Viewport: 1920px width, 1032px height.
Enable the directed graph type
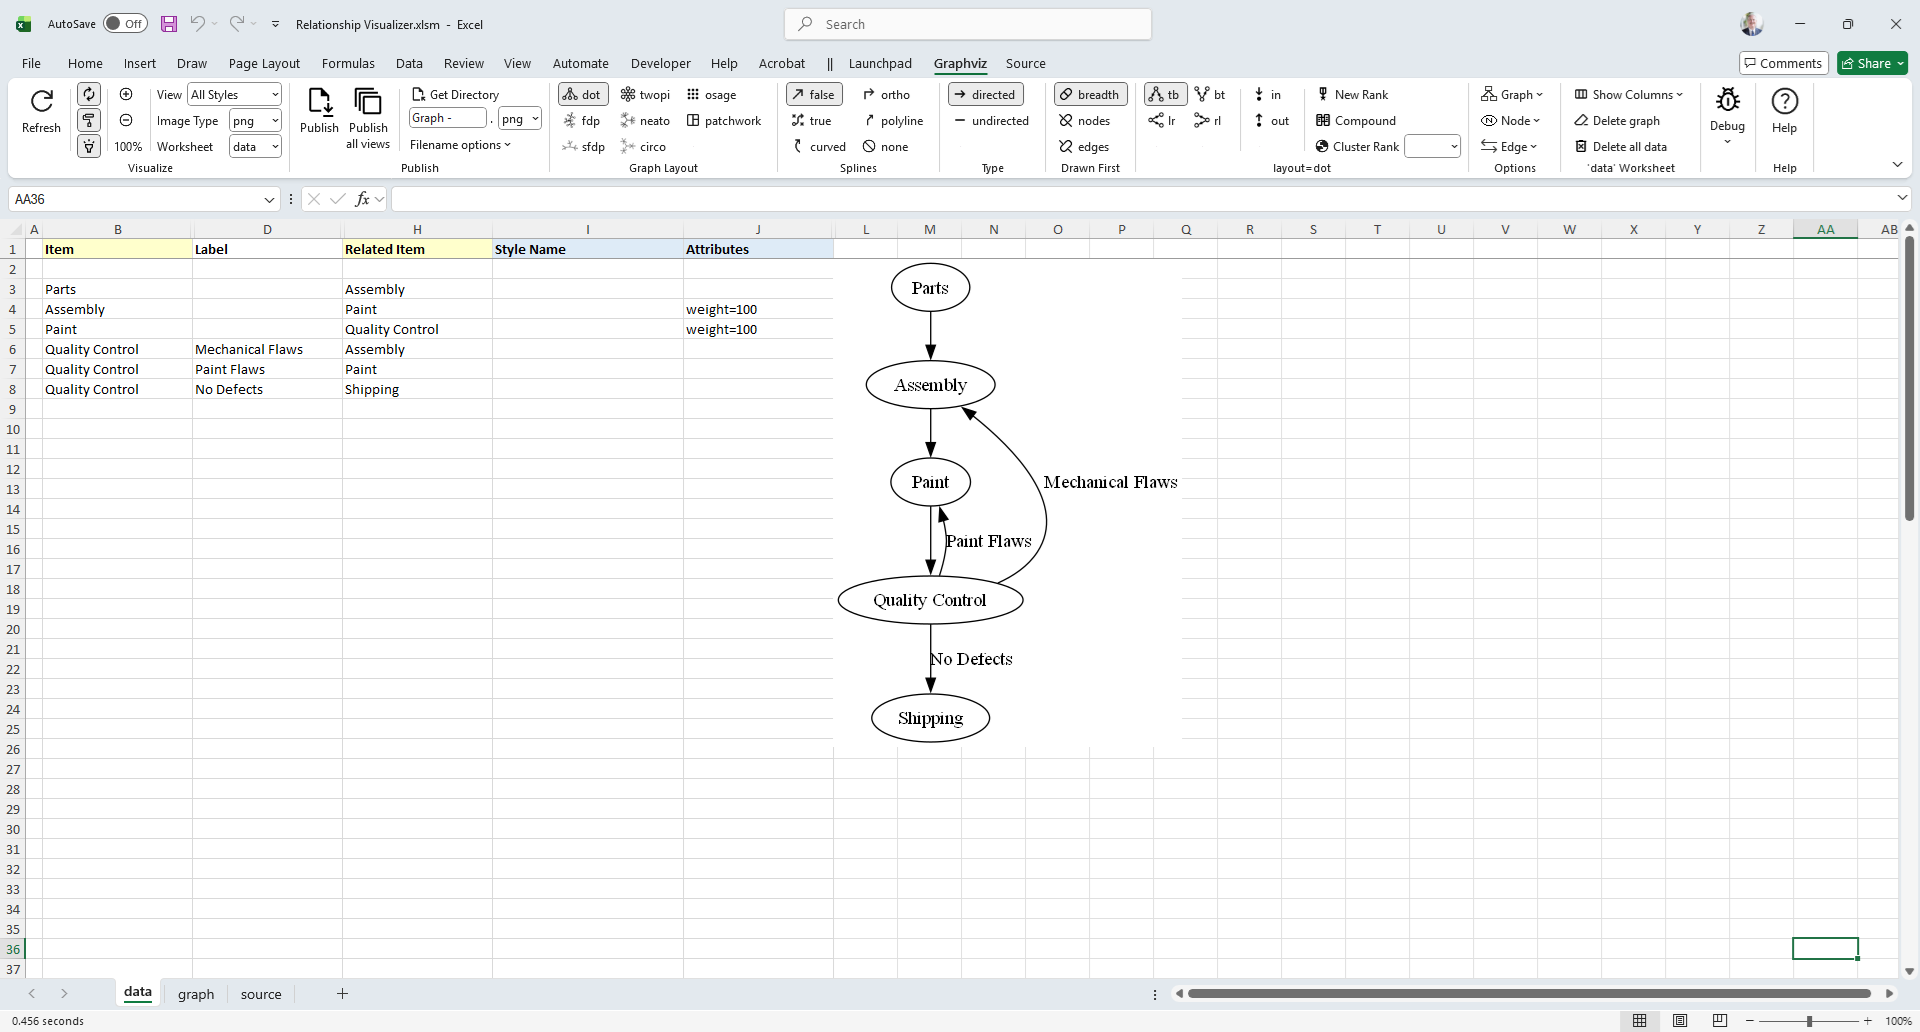pos(984,95)
